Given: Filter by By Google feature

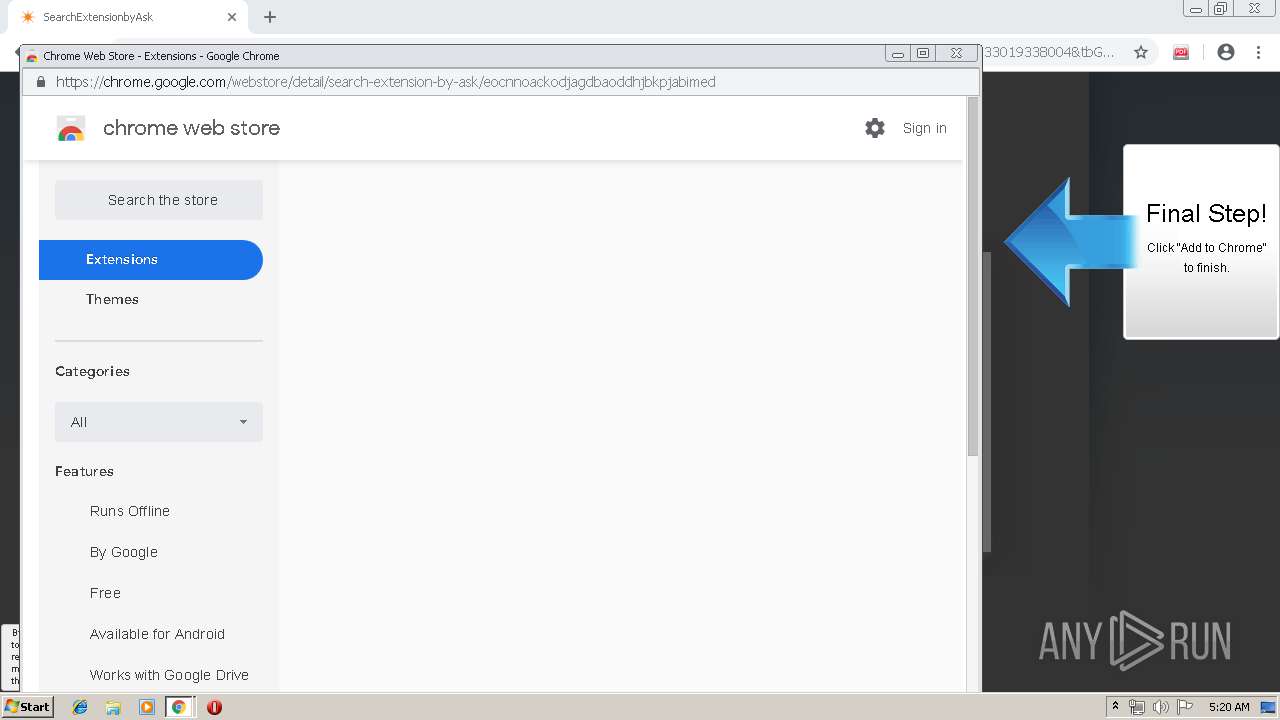Looking at the screenshot, I should 124,552.
